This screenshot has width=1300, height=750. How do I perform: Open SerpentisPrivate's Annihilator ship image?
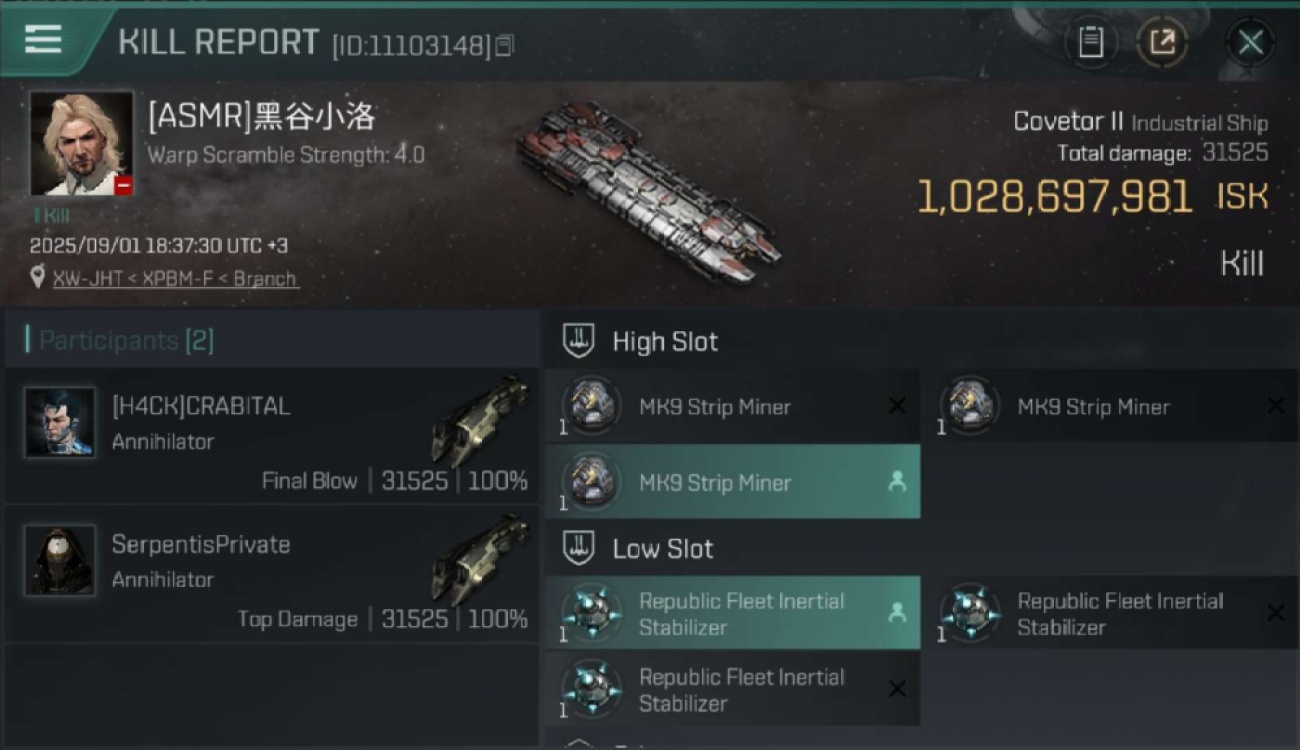tap(480, 558)
